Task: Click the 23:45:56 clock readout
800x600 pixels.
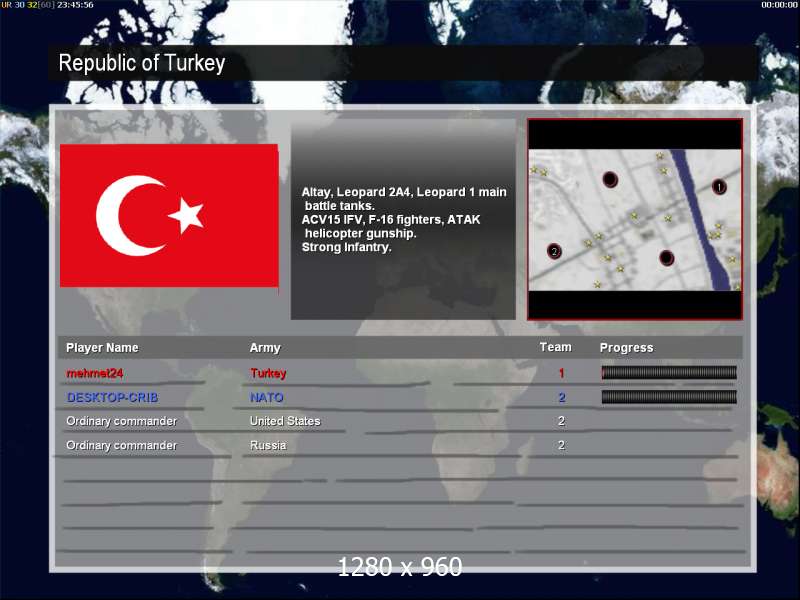Action: point(75,5)
